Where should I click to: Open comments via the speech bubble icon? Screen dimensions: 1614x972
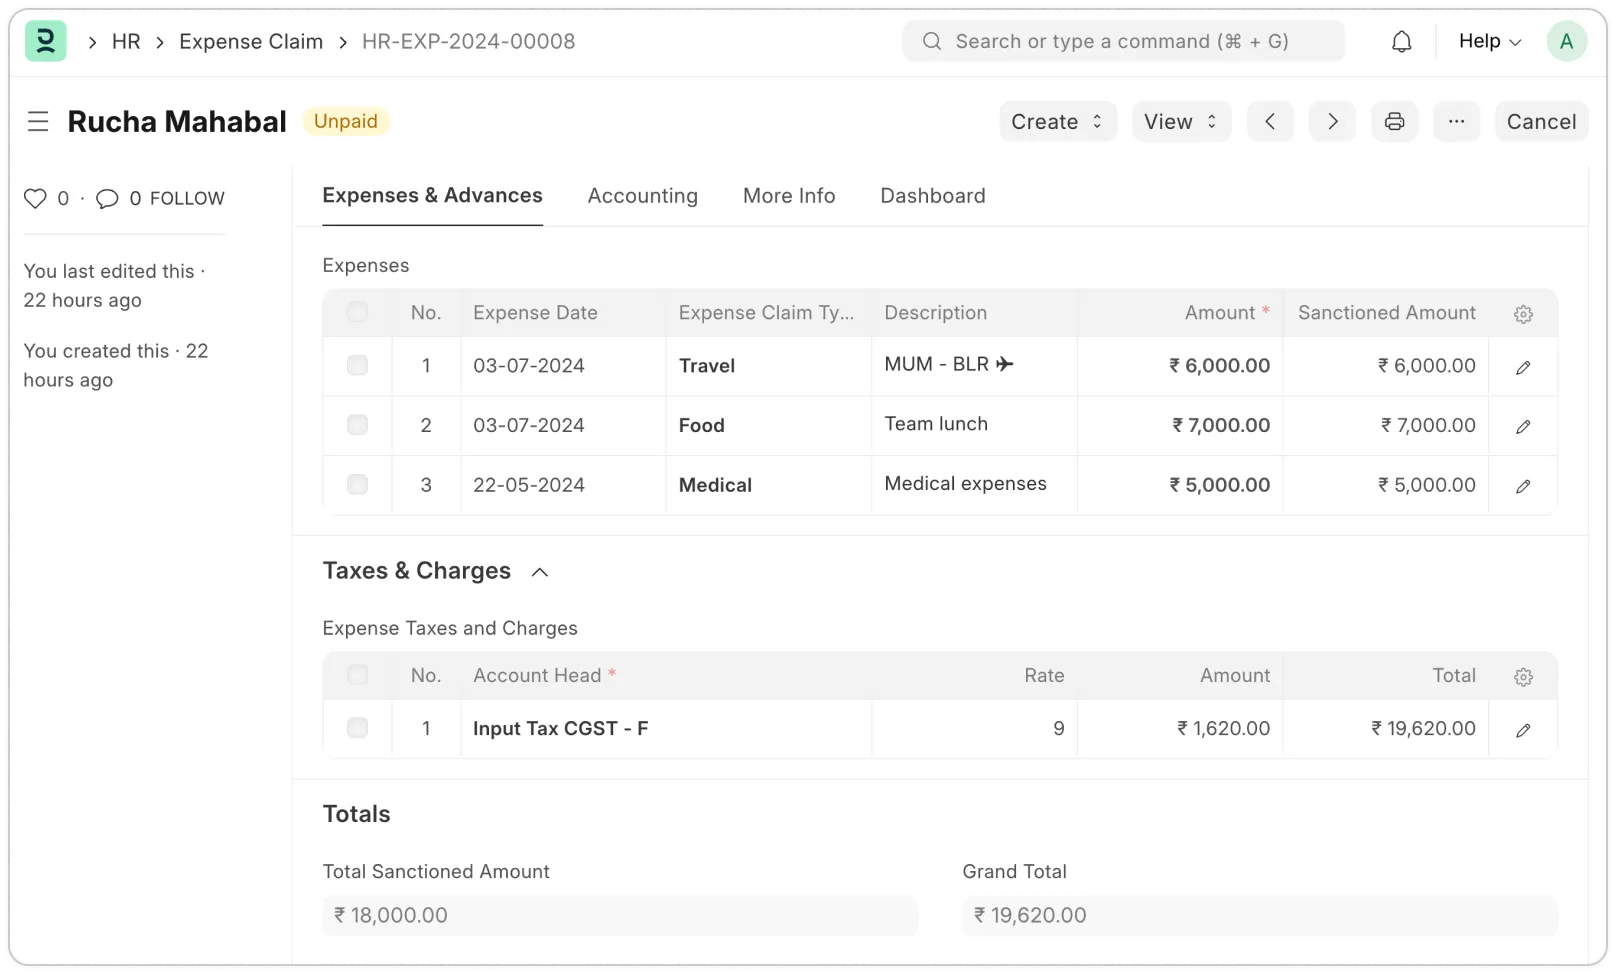[x=107, y=198]
